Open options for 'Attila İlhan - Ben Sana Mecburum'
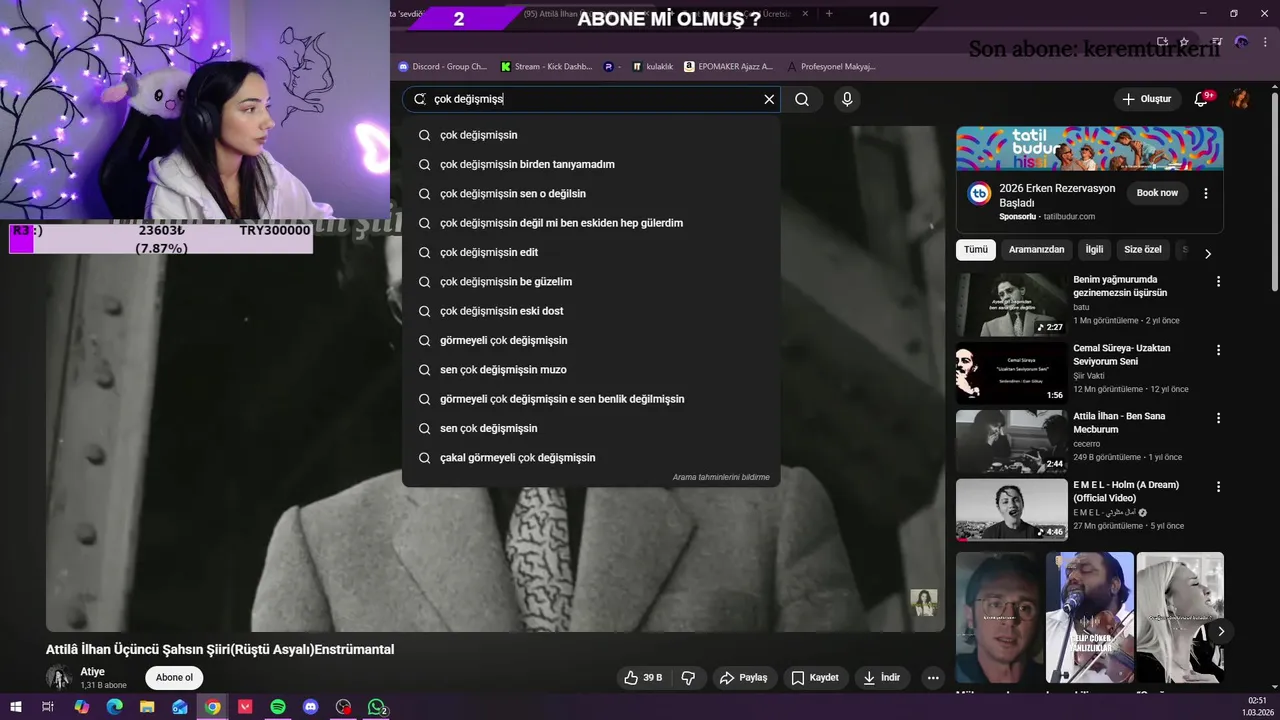The width and height of the screenshot is (1280, 720). pyautogui.click(x=1218, y=418)
